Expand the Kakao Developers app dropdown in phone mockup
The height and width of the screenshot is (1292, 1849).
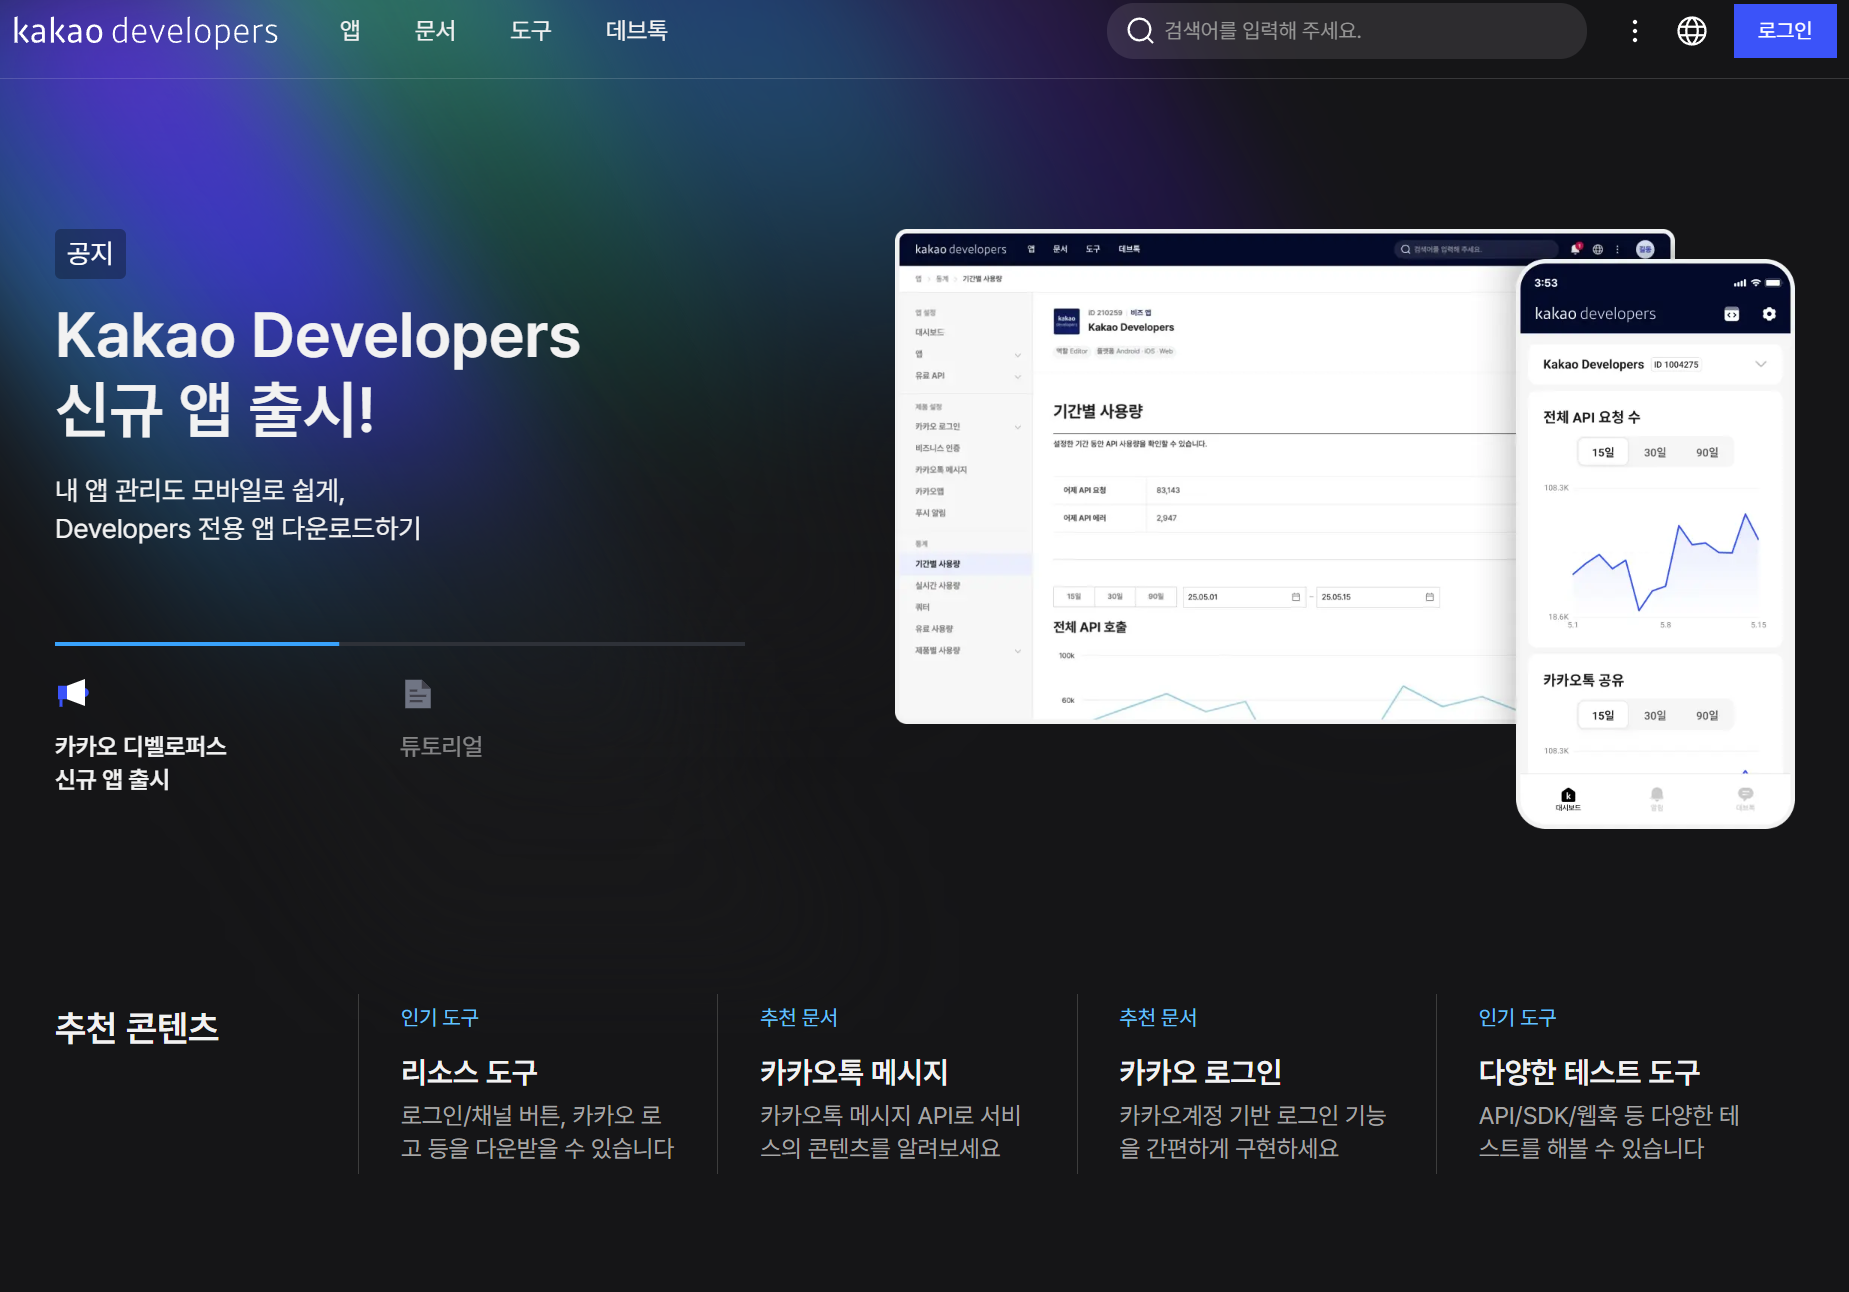pyautogui.click(x=1760, y=364)
